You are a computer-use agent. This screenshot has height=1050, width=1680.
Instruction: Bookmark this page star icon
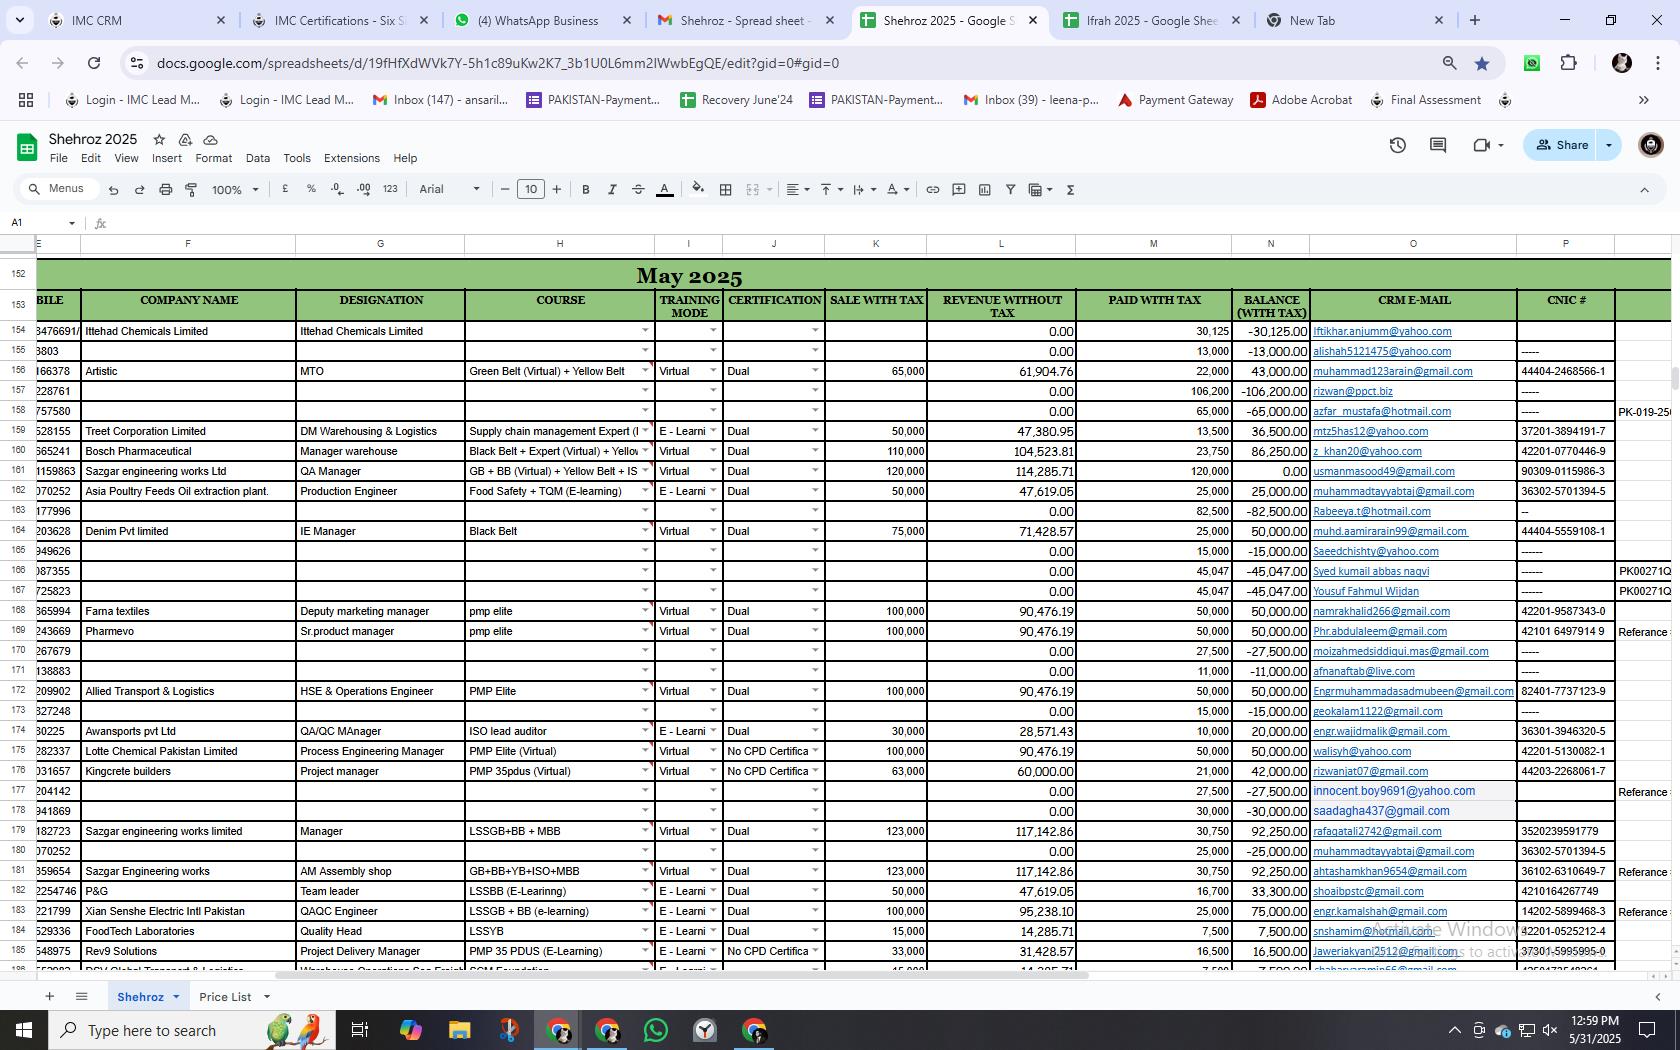pyautogui.click(x=1482, y=63)
